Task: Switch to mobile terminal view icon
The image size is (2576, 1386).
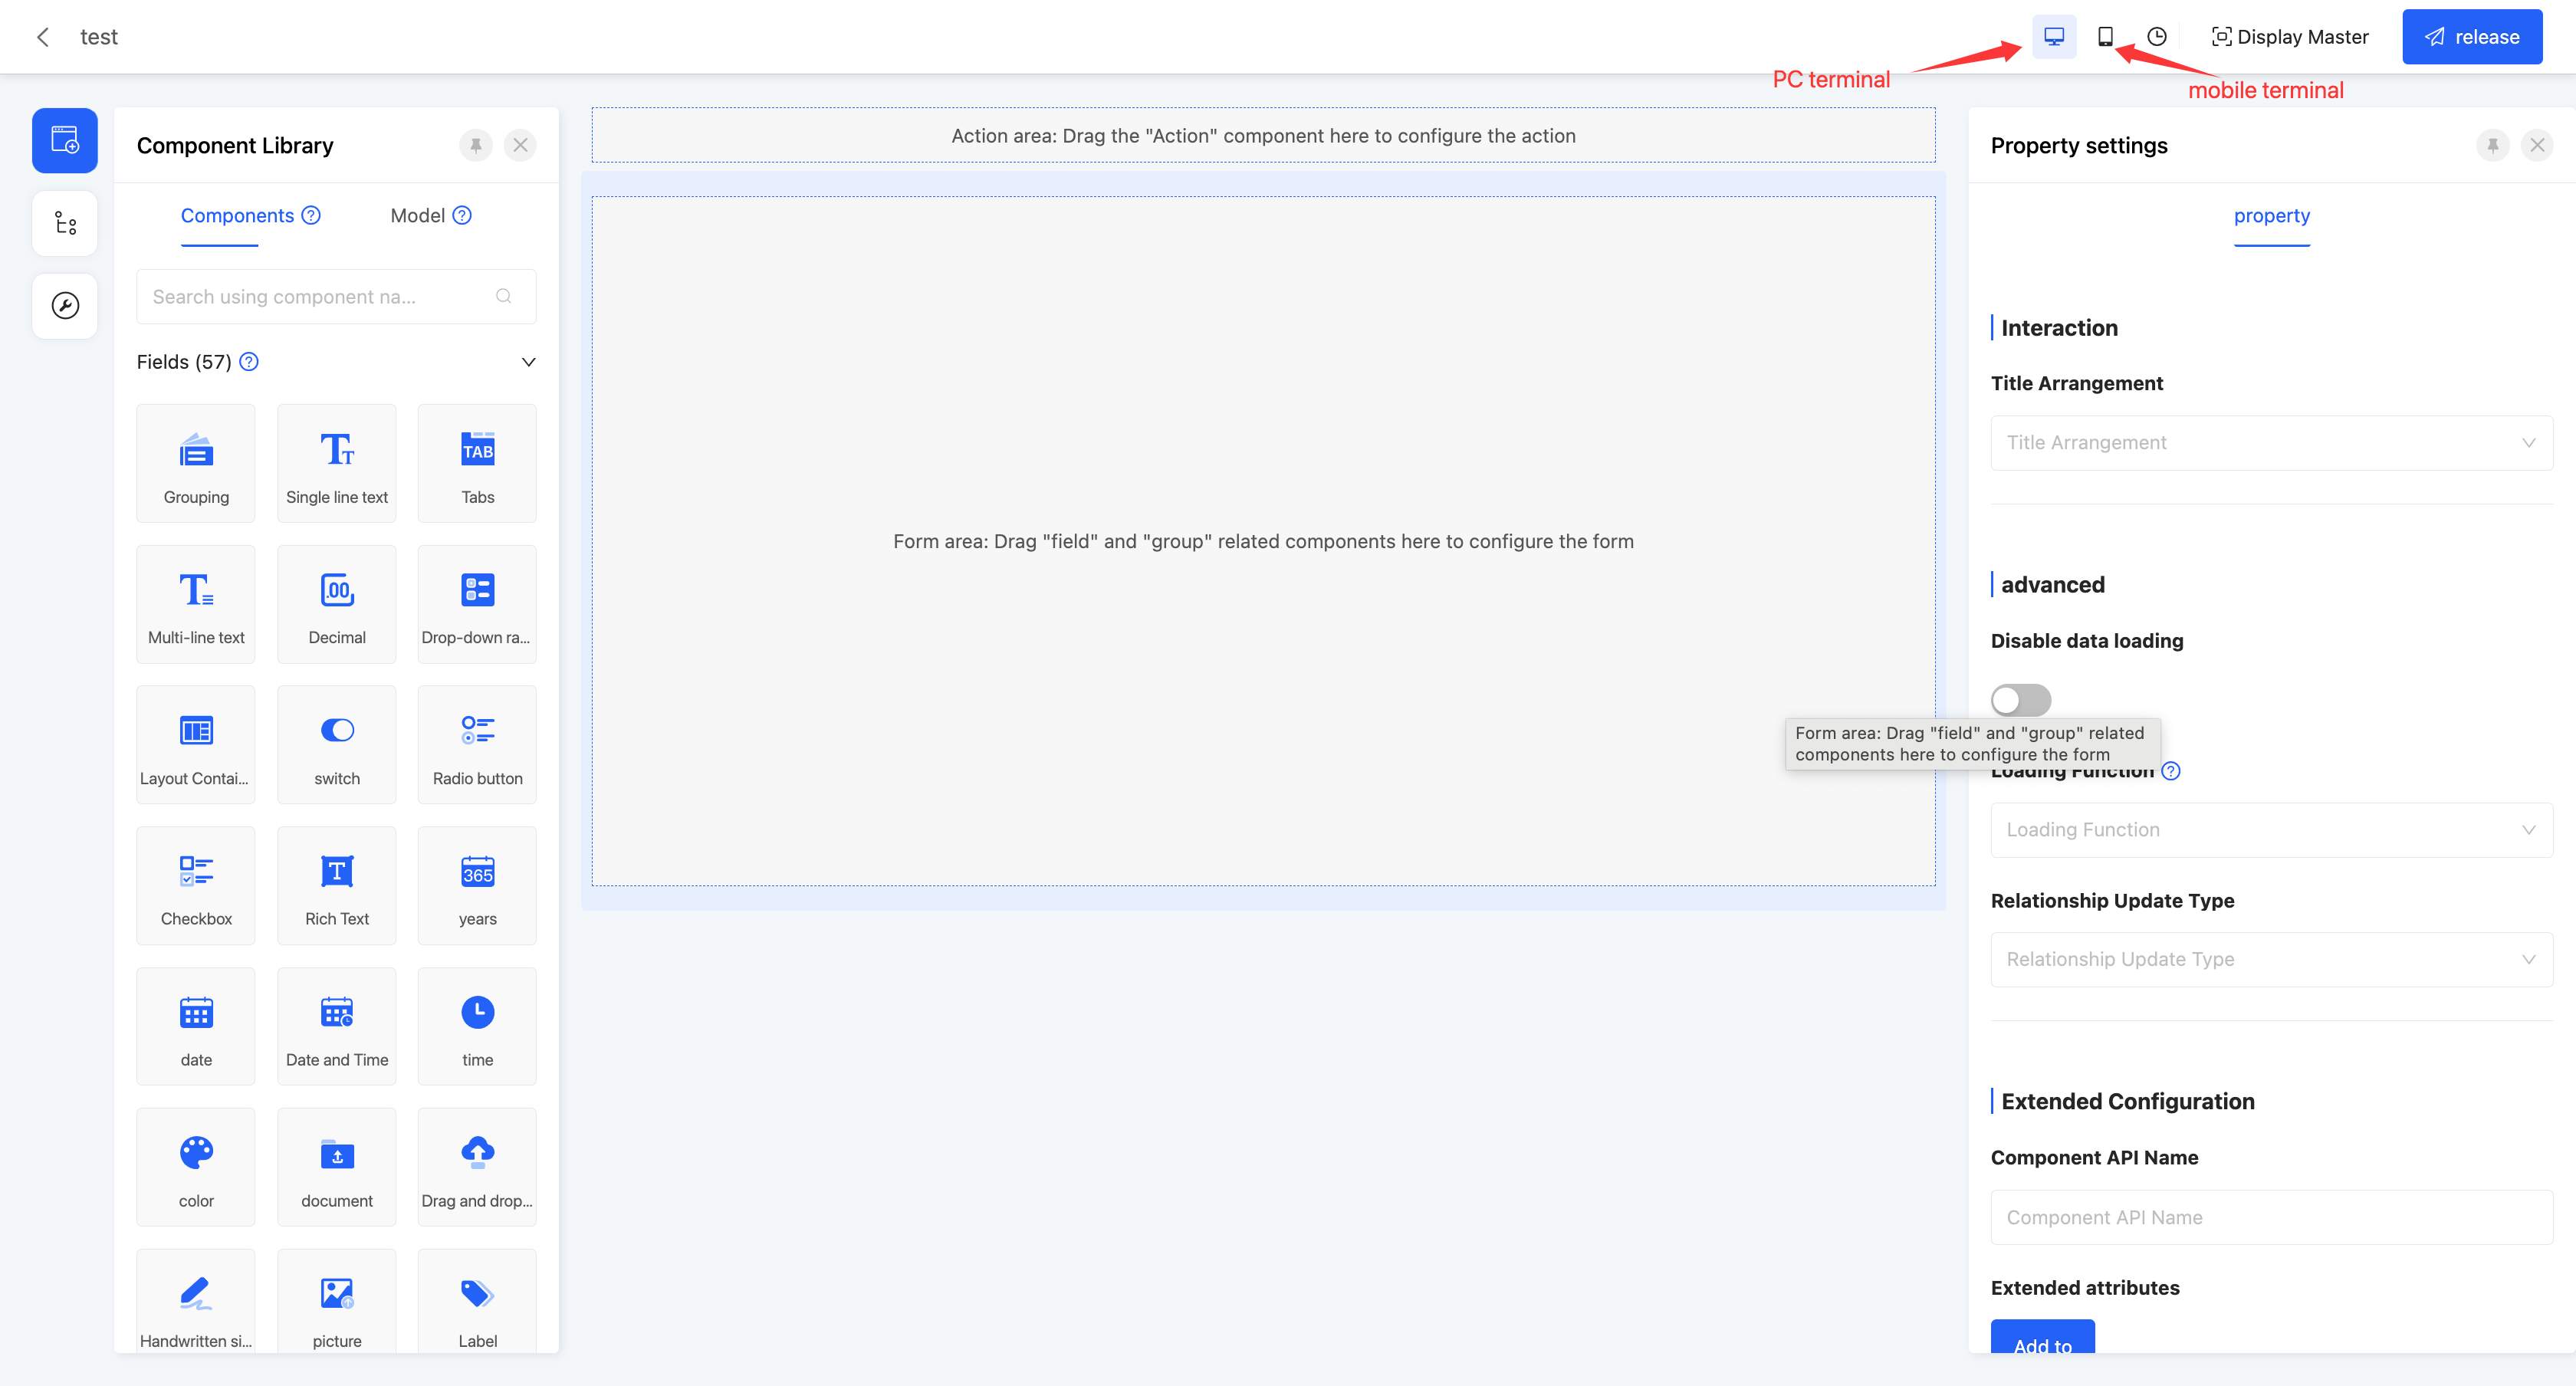Action: click(2104, 37)
